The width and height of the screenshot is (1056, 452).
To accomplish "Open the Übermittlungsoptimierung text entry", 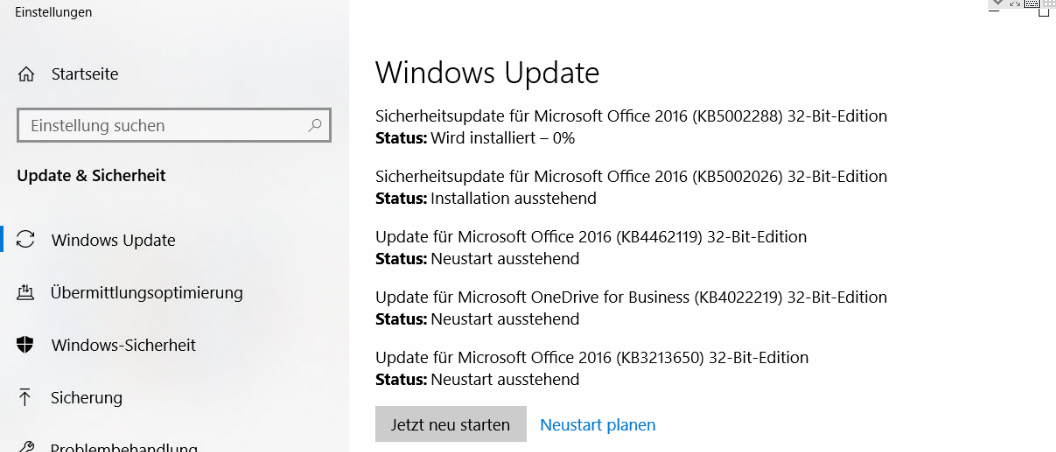I will (147, 293).
